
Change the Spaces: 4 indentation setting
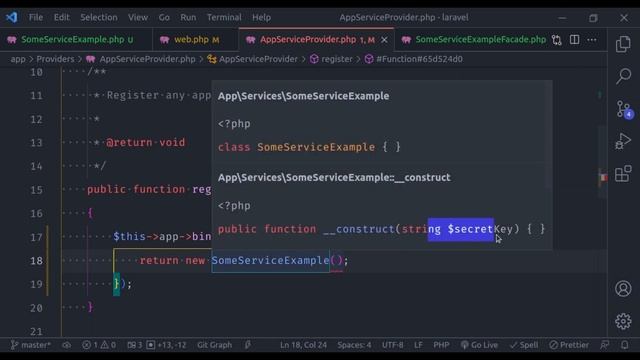coord(354,345)
